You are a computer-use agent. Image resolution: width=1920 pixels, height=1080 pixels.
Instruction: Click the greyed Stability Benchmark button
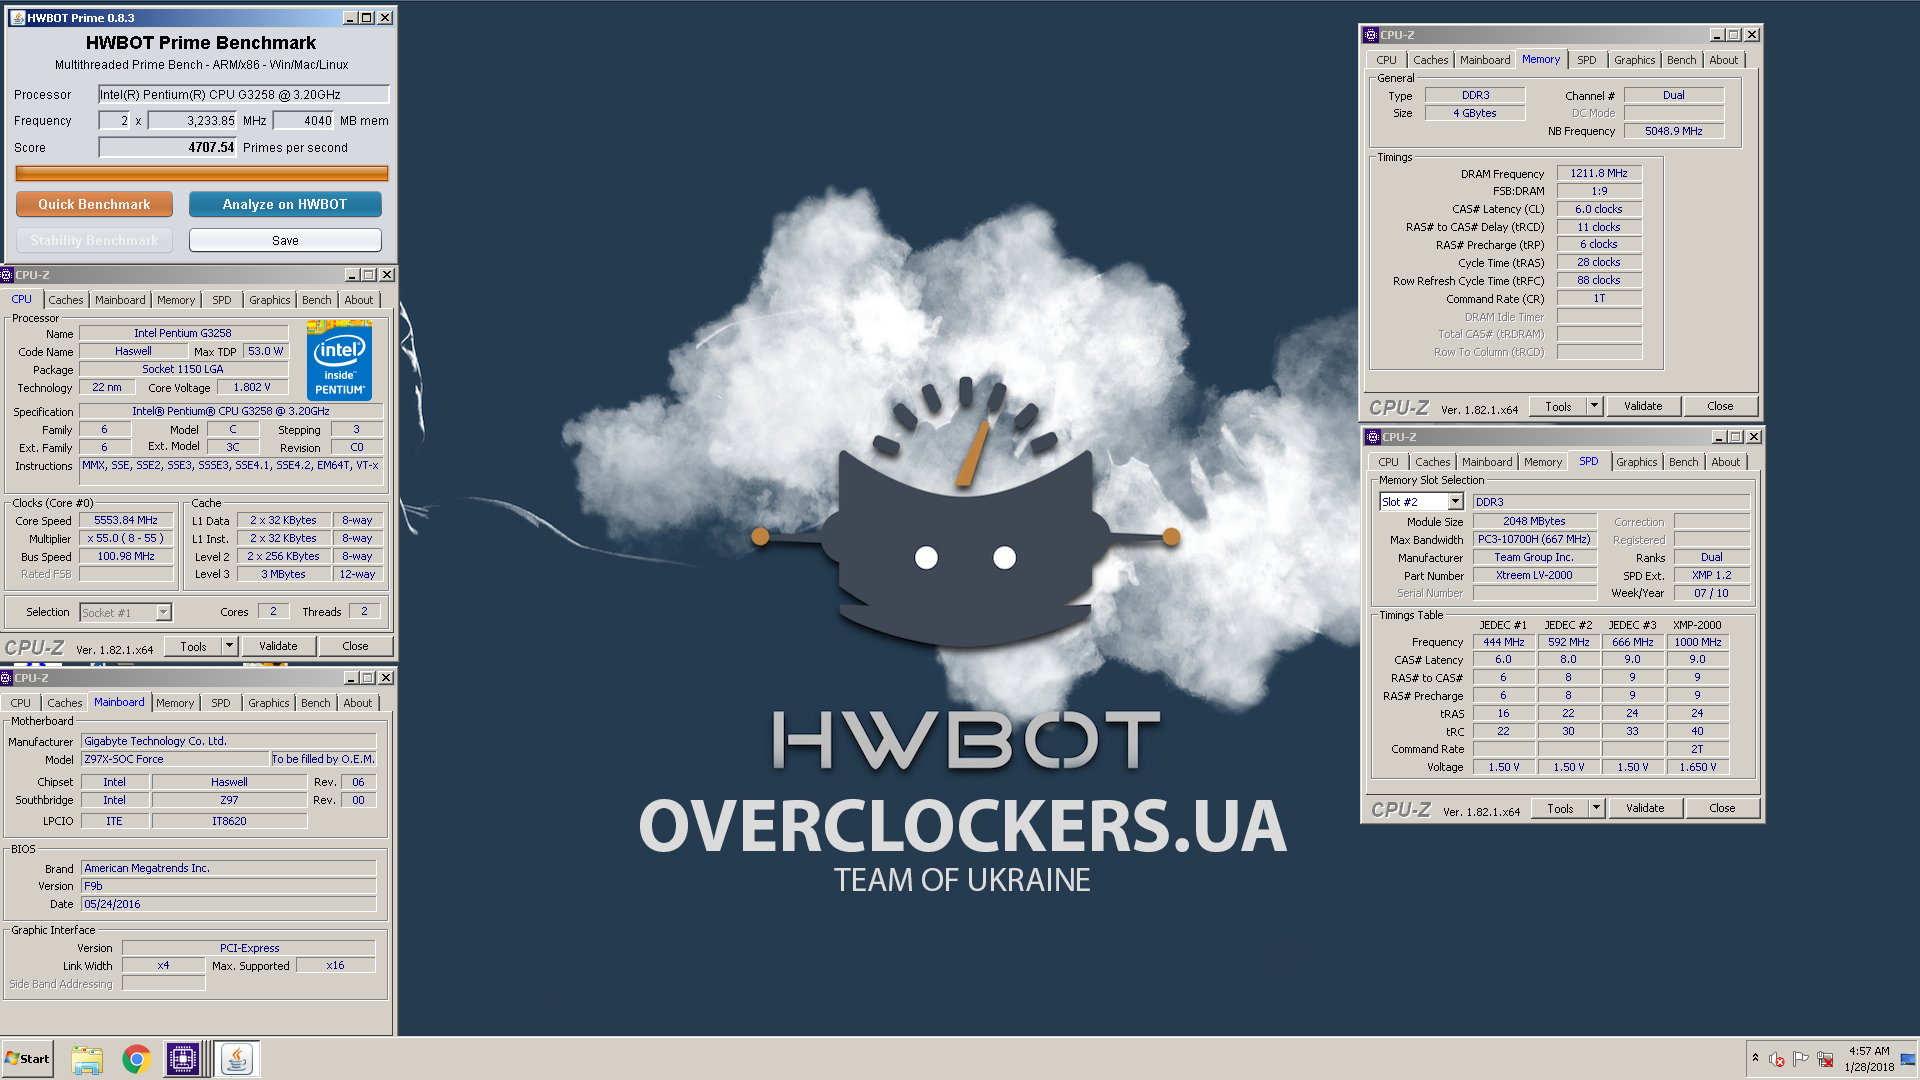click(x=94, y=240)
